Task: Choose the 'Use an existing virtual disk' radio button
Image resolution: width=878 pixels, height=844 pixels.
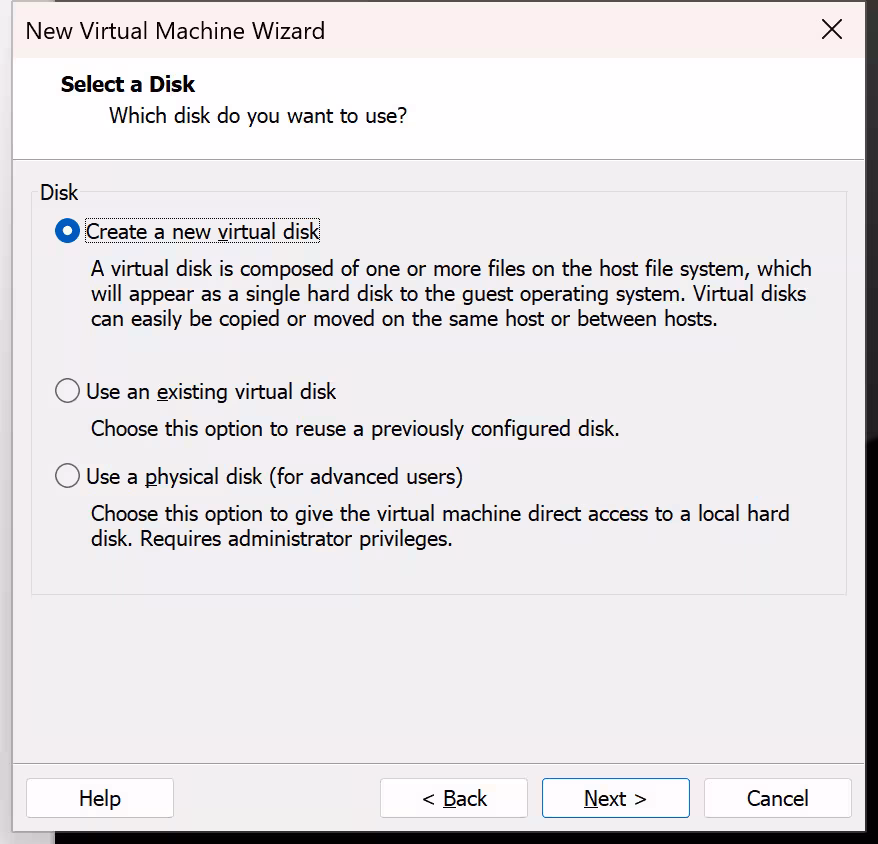Action: pyautogui.click(x=67, y=391)
